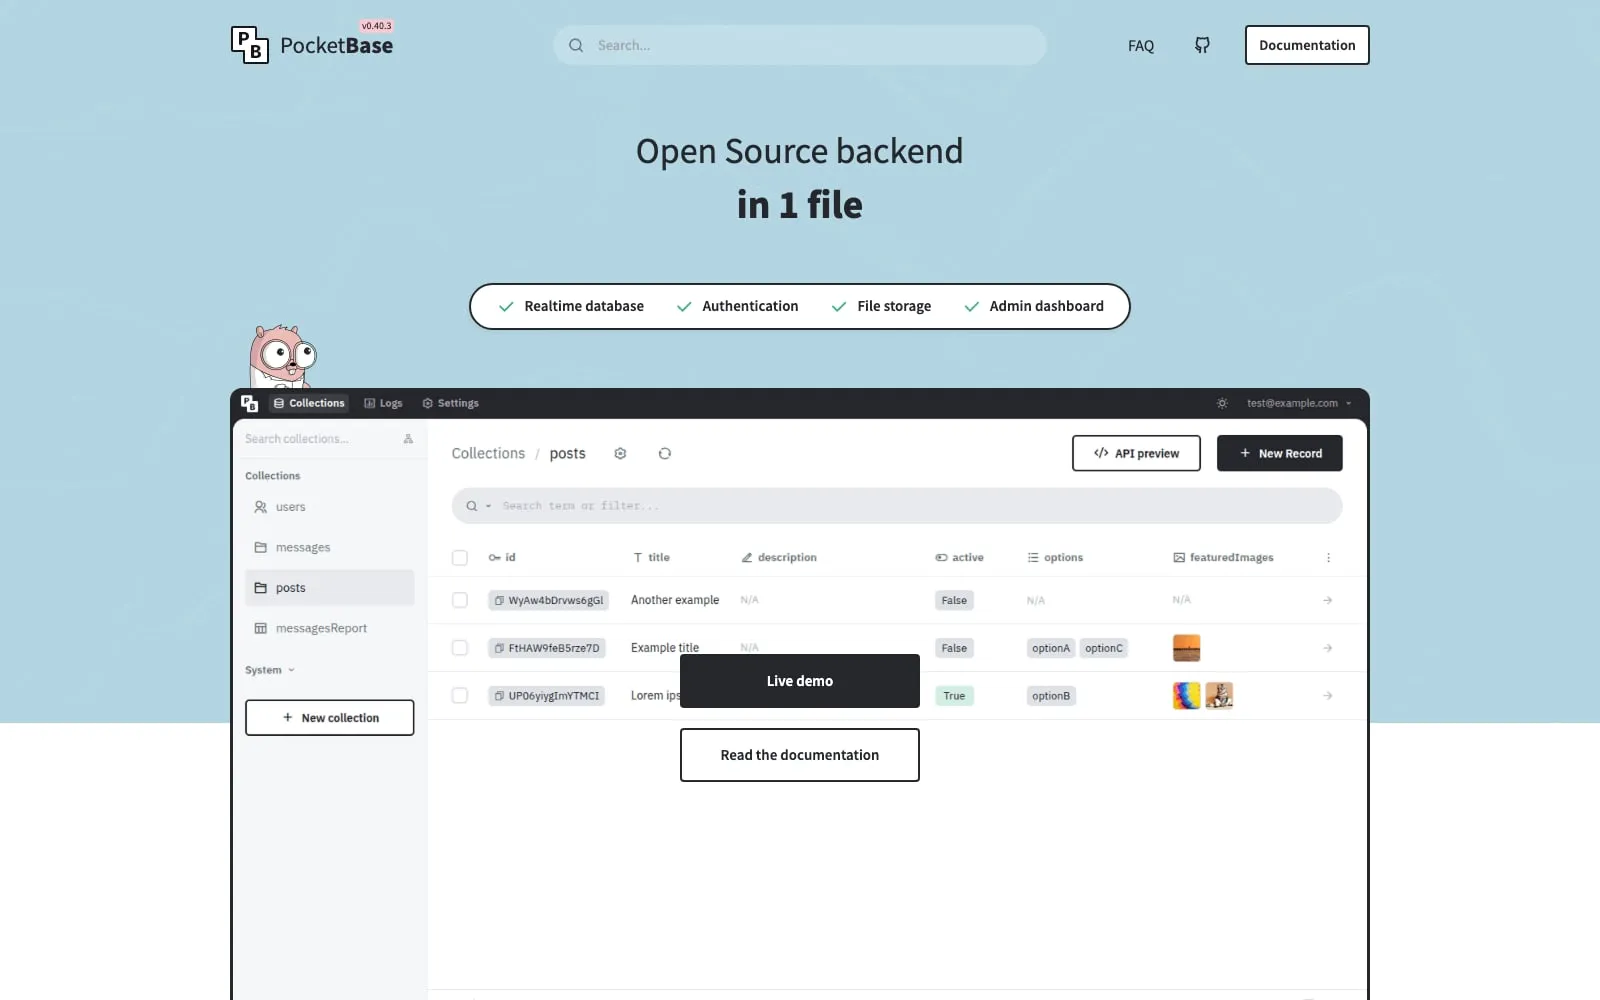Switch to the Logs tab
Screen dimensions: 1600x1000
tap(383, 403)
